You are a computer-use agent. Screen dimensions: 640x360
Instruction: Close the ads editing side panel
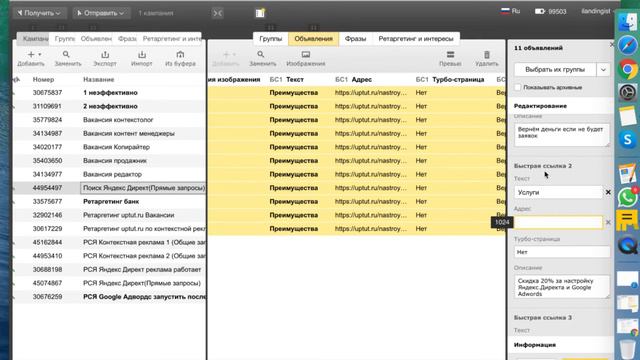611,44
